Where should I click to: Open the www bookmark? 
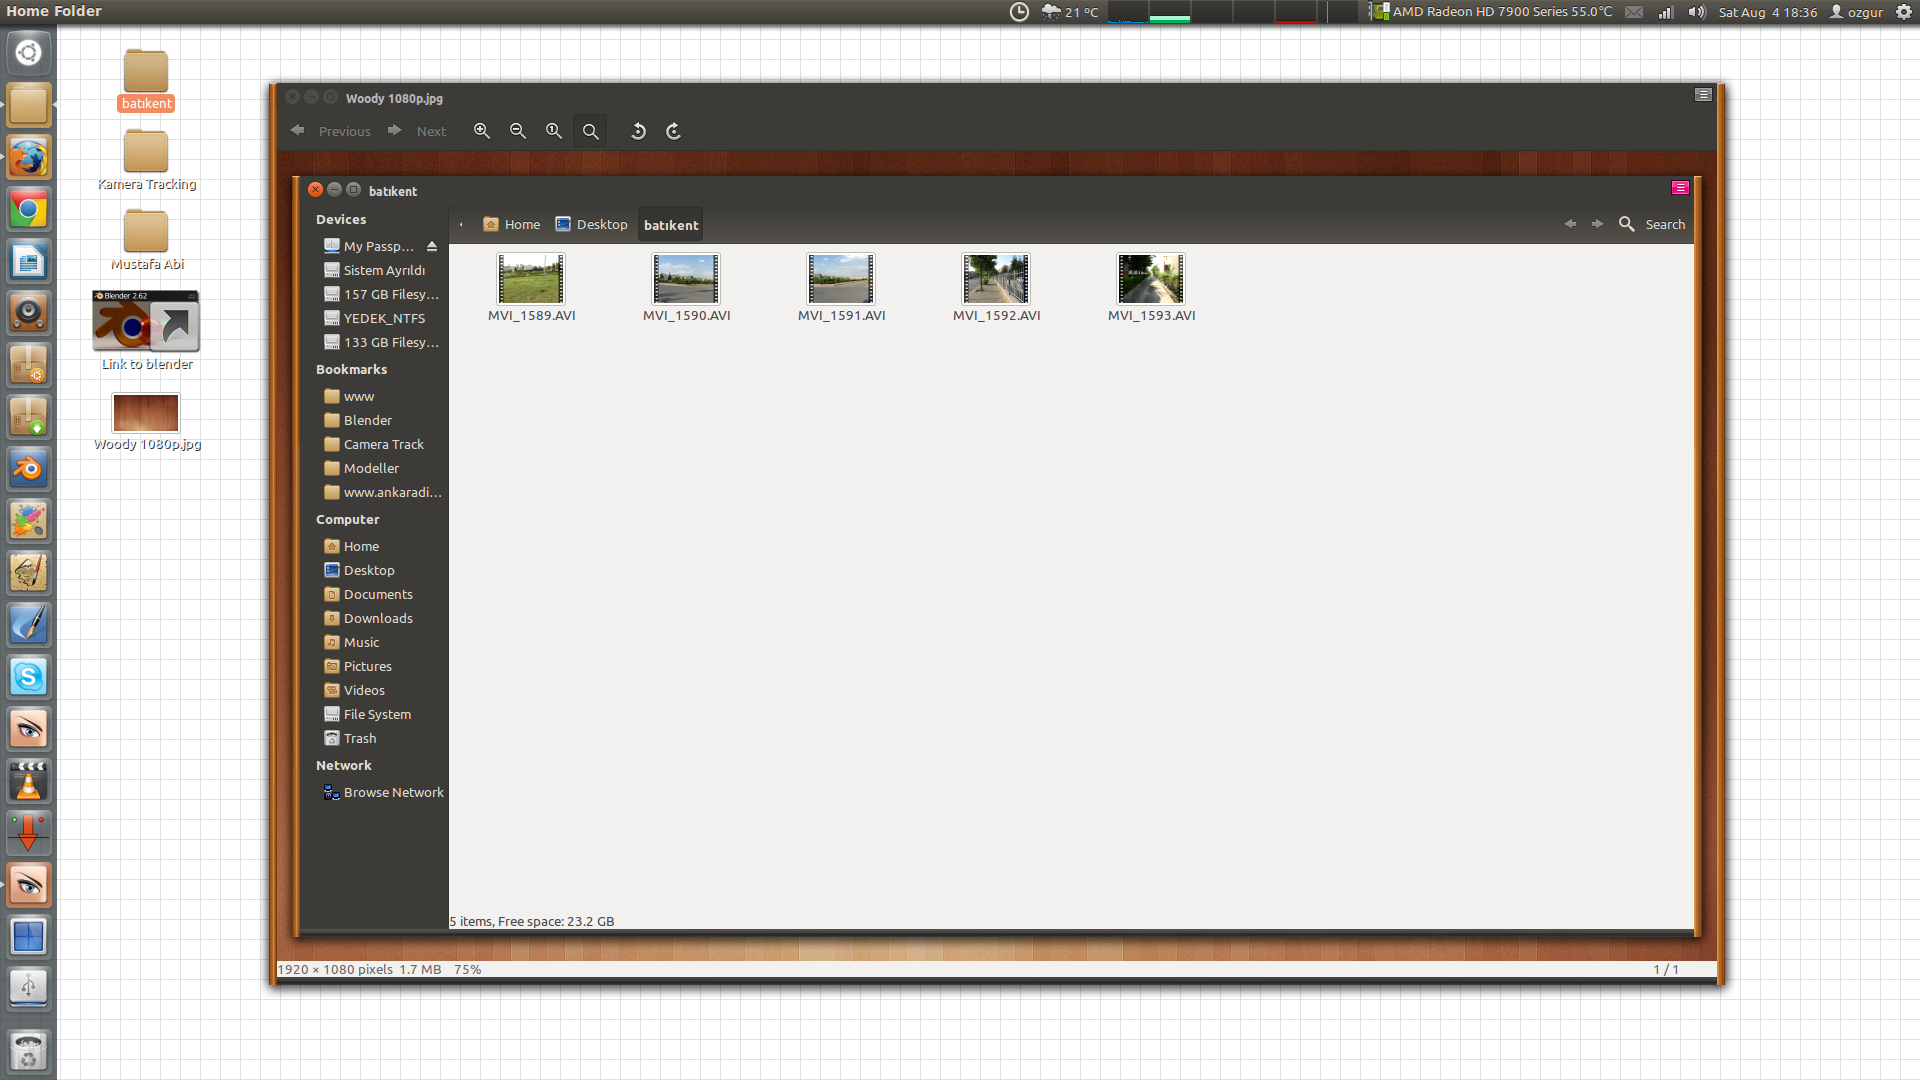tap(349, 396)
